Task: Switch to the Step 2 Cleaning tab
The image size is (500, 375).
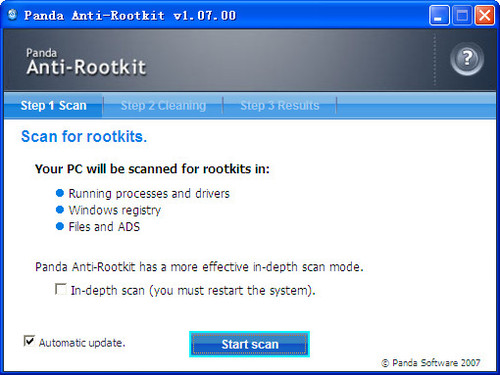Action: point(163,106)
